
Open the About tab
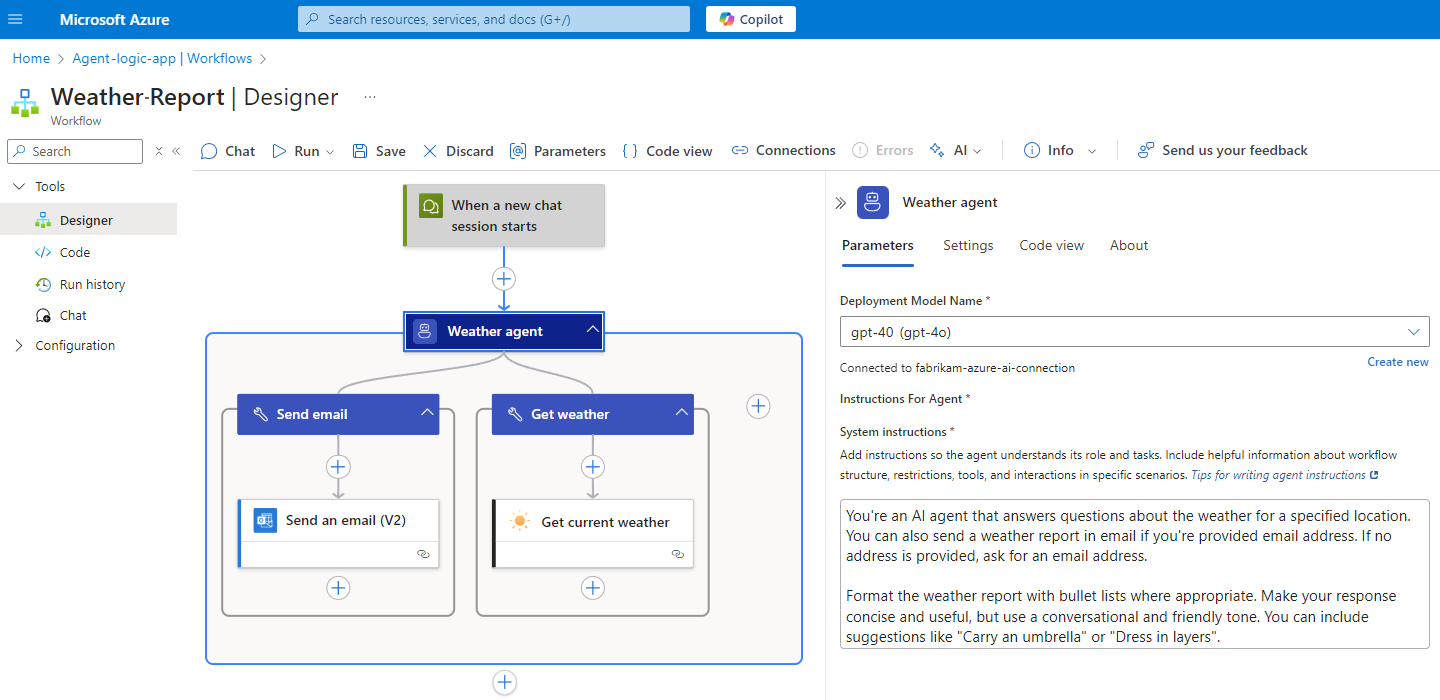pos(1128,245)
